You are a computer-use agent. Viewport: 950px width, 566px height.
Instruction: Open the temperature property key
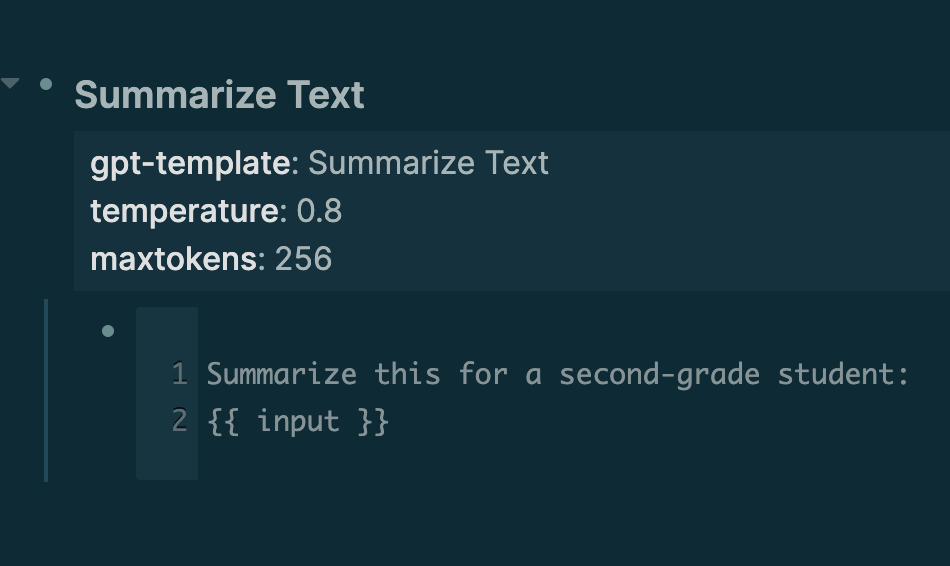(x=184, y=211)
